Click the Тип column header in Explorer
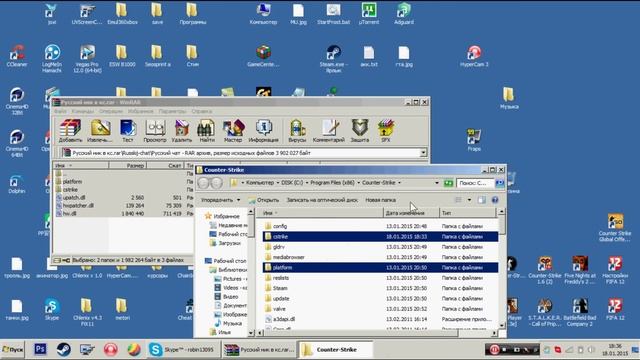 (x=468, y=213)
